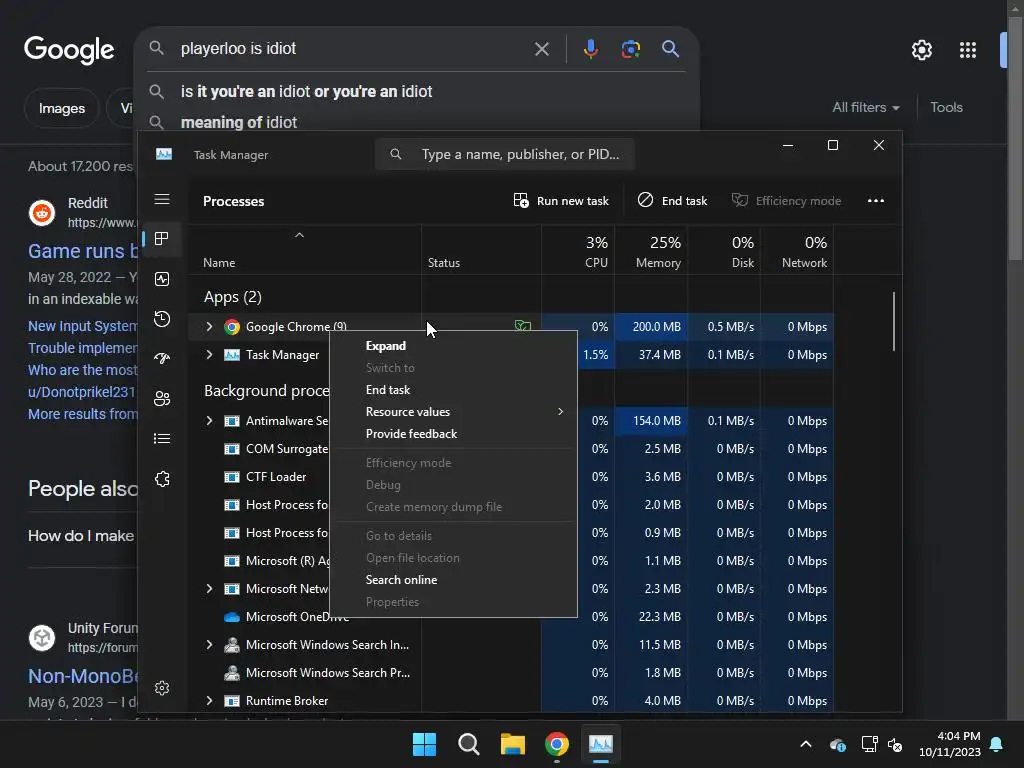
Task: Click Task Manager search input field
Action: click(504, 154)
